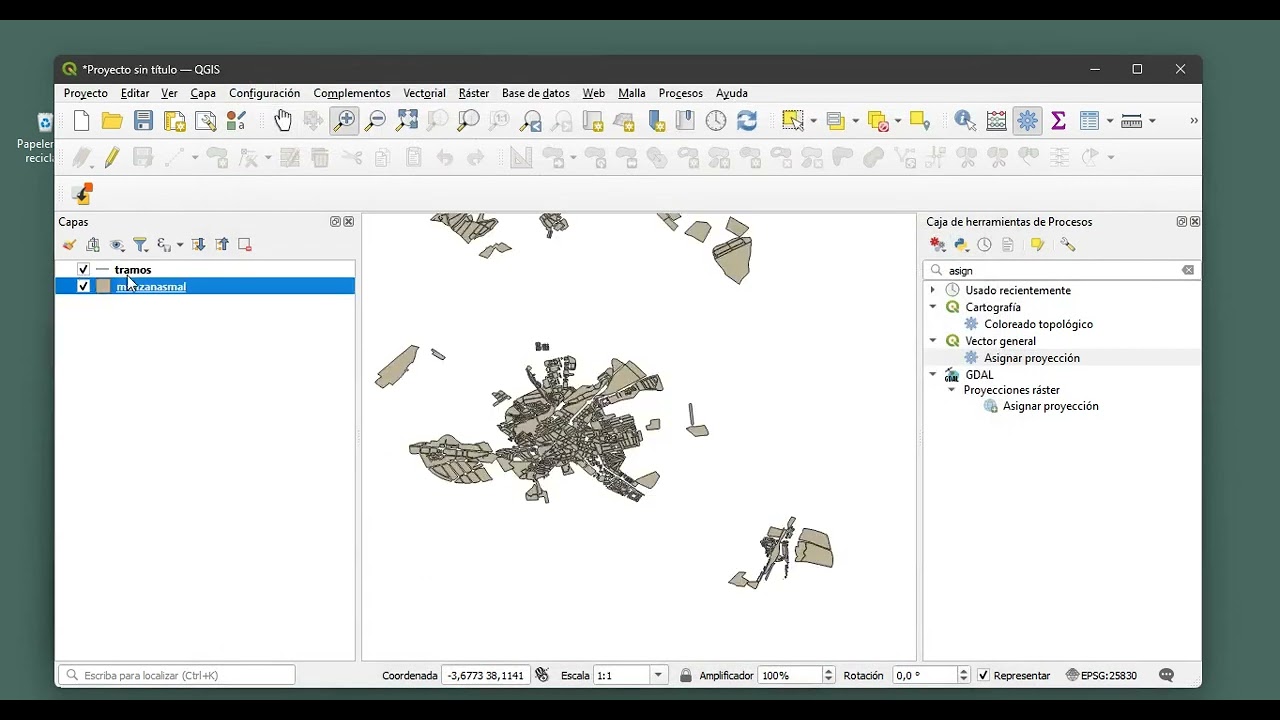The image size is (1280, 720).
Task: Open the Procesos menu
Action: (681, 93)
